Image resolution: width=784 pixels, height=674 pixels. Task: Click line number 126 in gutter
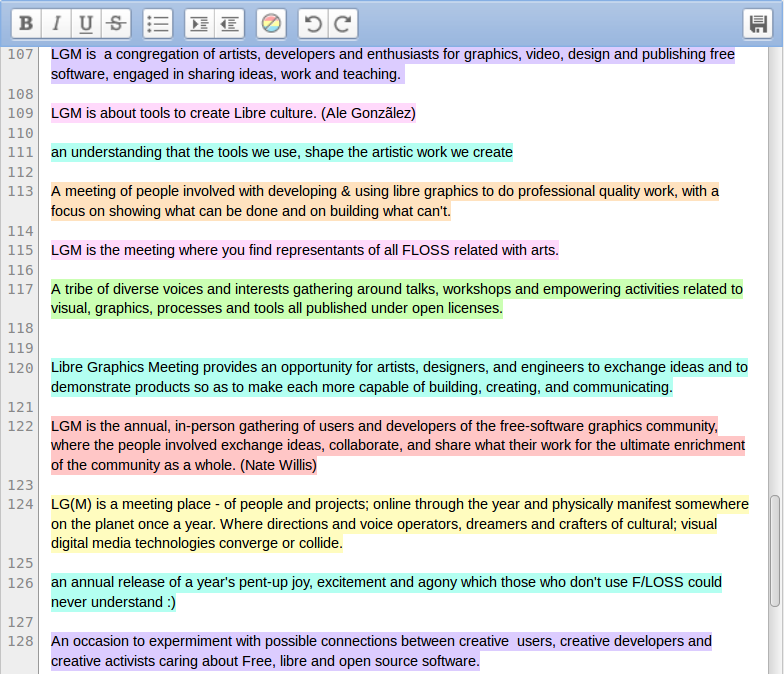pyautogui.click(x=20, y=583)
